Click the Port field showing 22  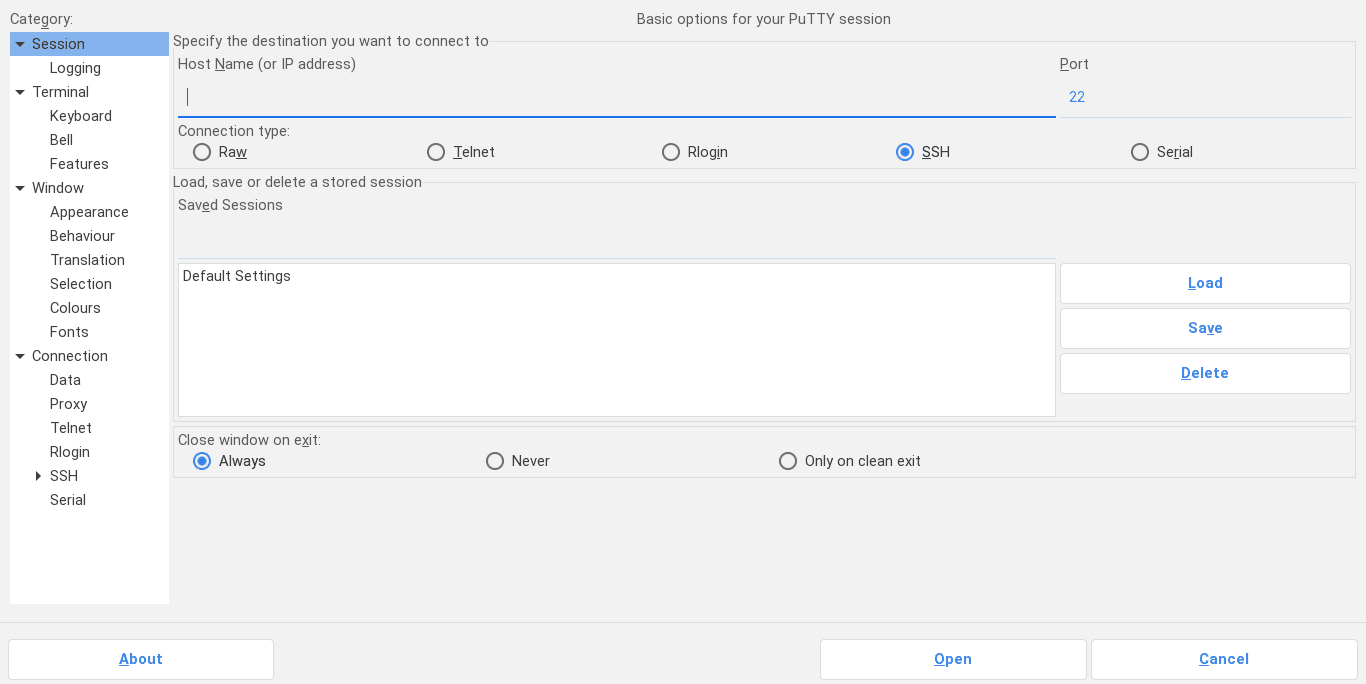point(1205,97)
